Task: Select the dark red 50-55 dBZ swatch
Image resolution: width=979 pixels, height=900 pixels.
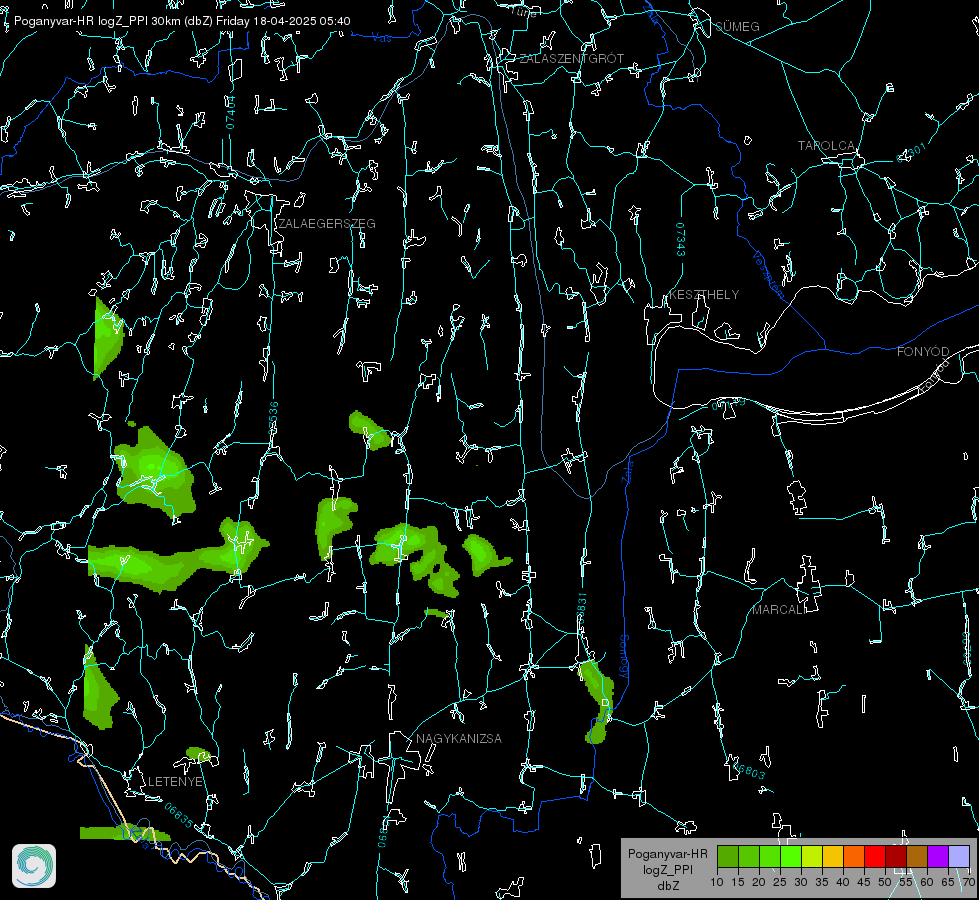Action: (x=896, y=857)
